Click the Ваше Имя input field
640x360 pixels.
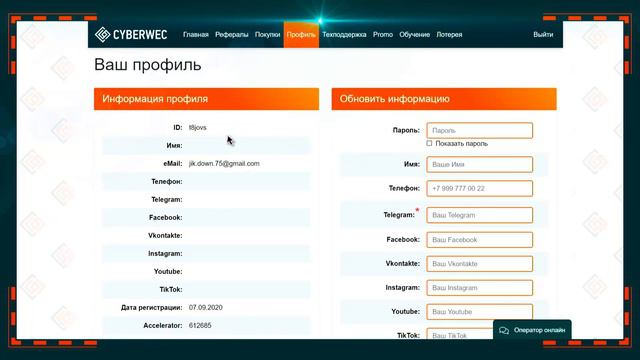click(480, 164)
